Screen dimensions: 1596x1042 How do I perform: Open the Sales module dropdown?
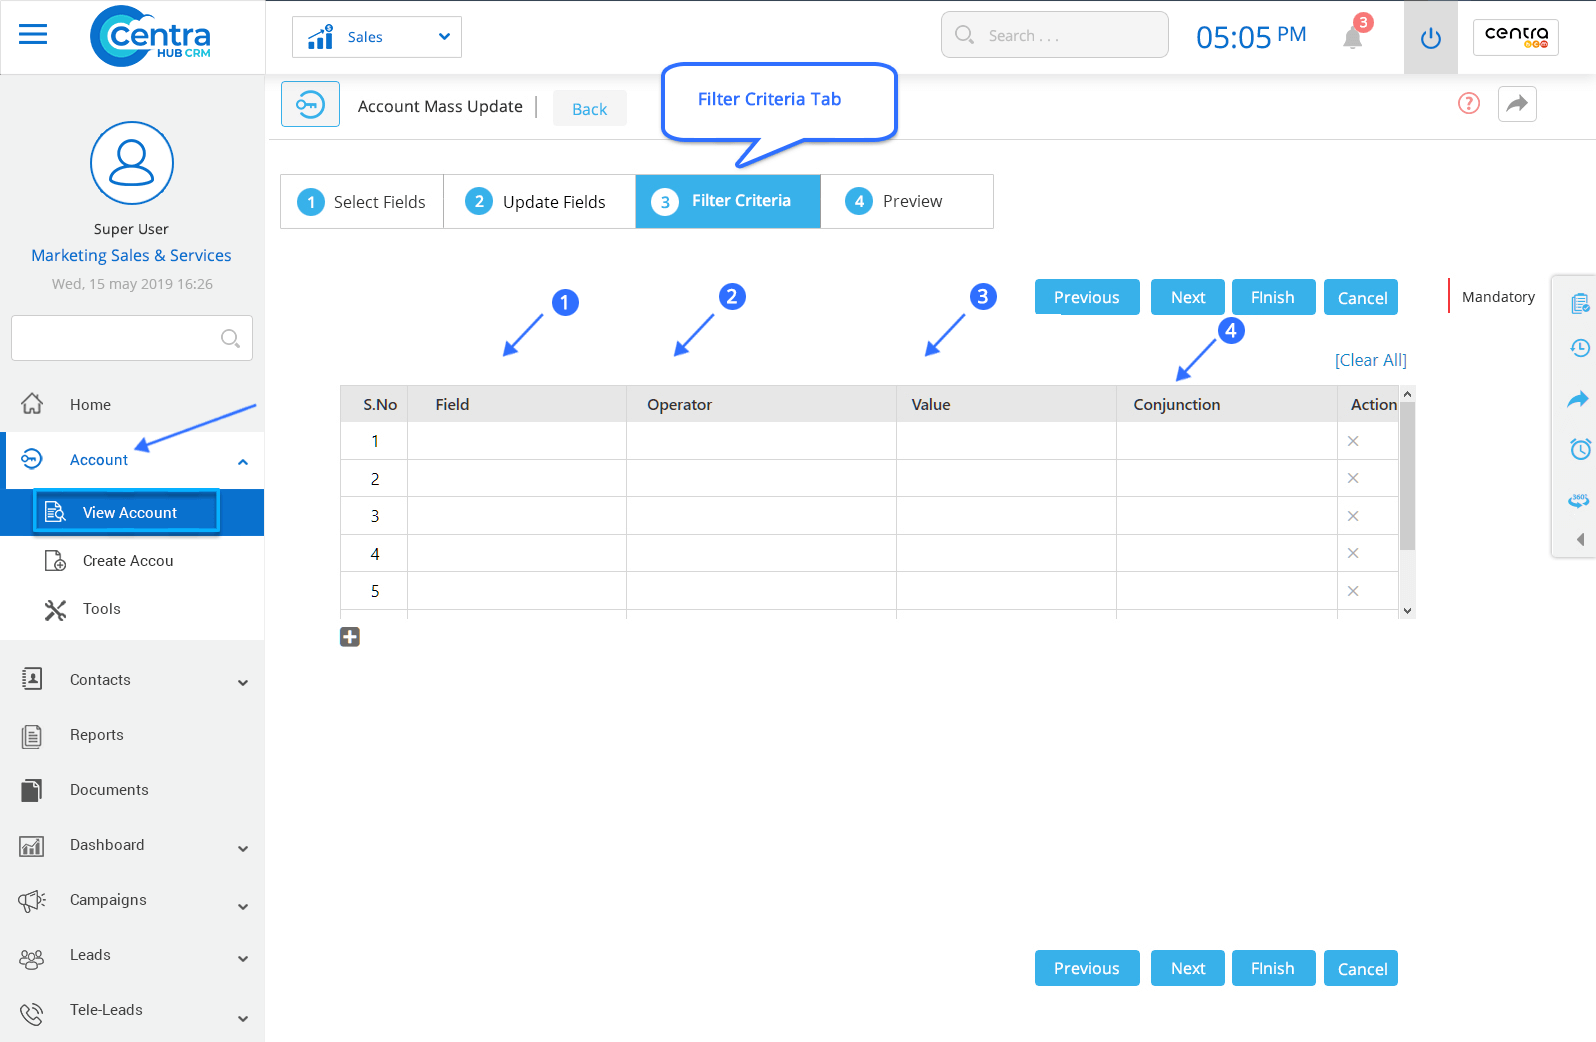377,37
